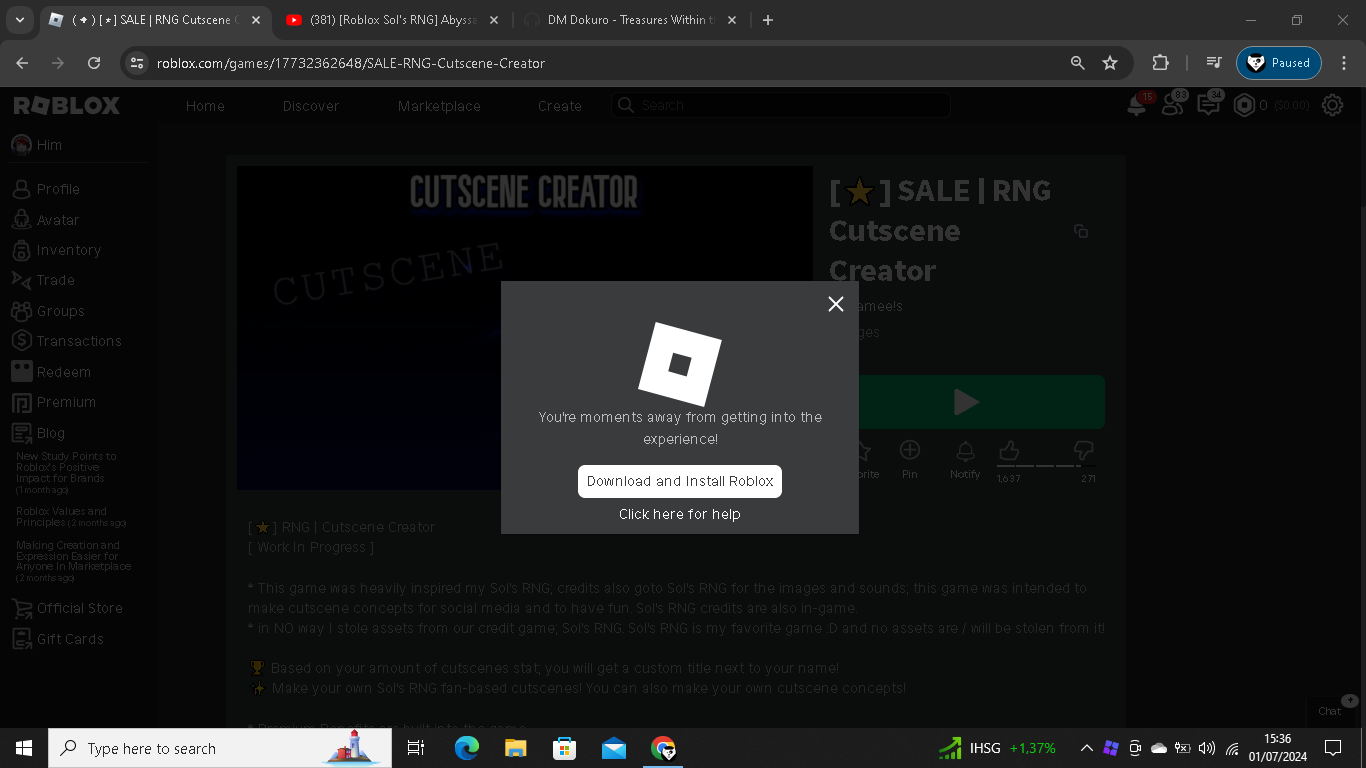Screen dimensions: 1366x768
Task: Open Roblox settings gear
Action: click(x=1332, y=105)
